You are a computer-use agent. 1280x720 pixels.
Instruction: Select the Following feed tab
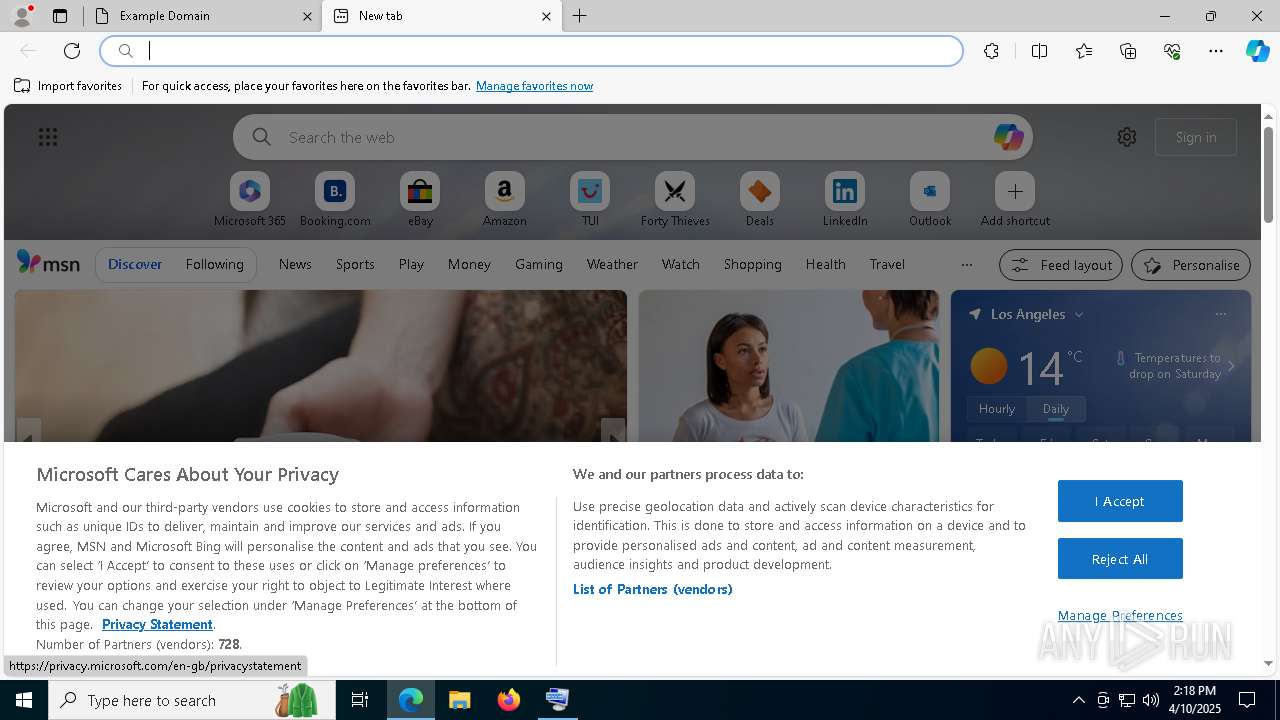point(214,264)
